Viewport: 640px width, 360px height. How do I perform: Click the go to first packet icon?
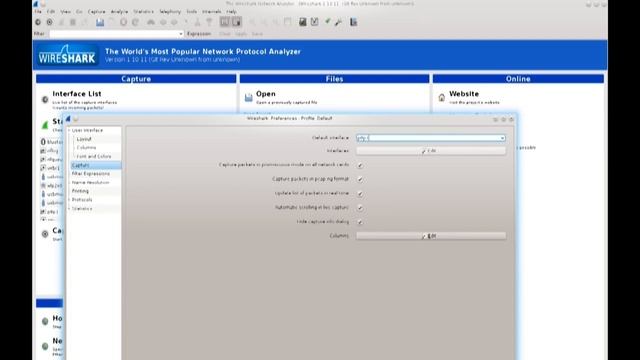[x=198, y=22]
